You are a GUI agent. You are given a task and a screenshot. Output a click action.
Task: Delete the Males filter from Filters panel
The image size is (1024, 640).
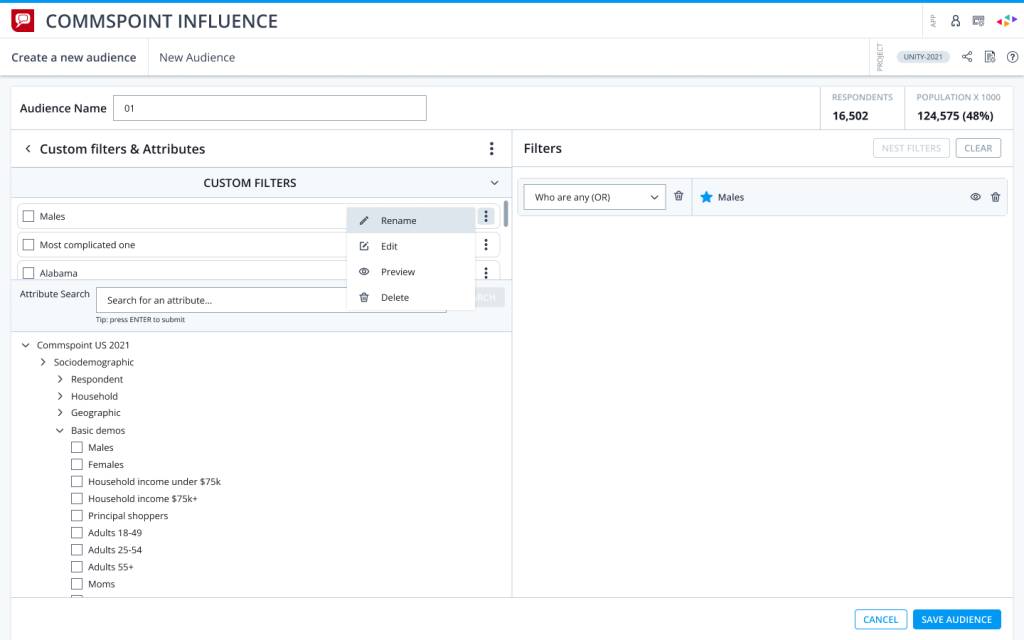pos(995,197)
